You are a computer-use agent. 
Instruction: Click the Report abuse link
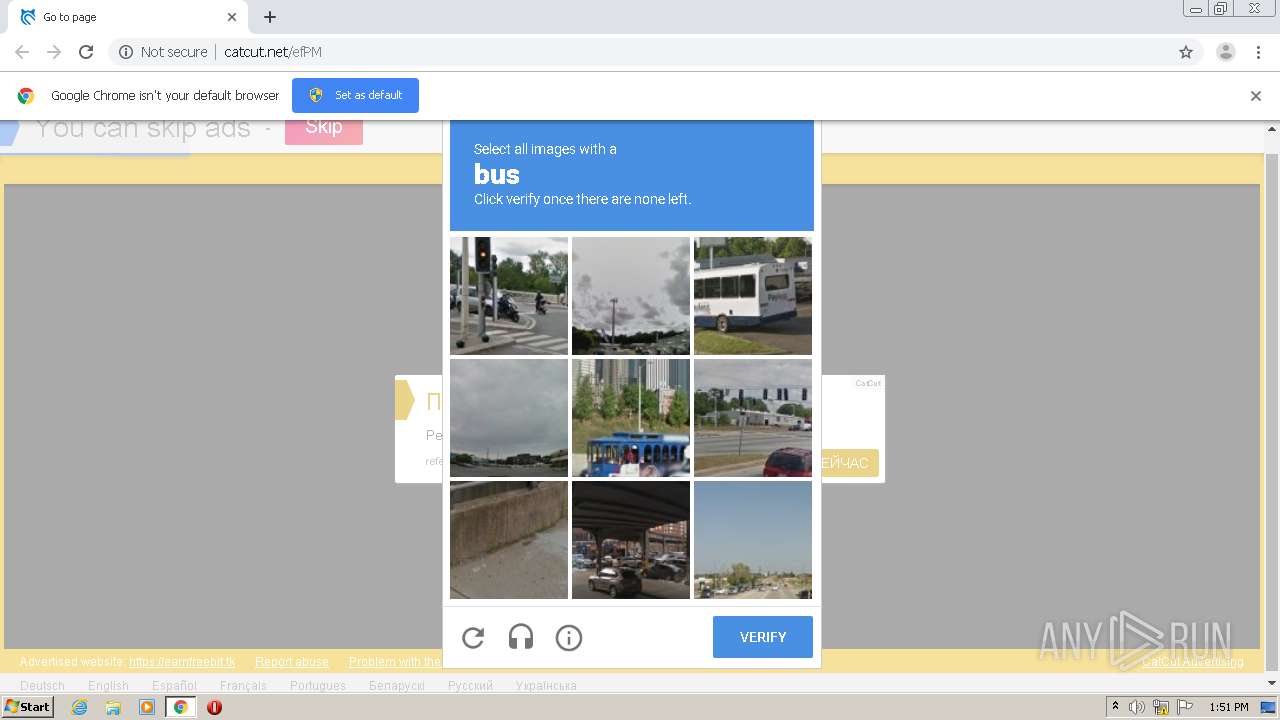292,662
